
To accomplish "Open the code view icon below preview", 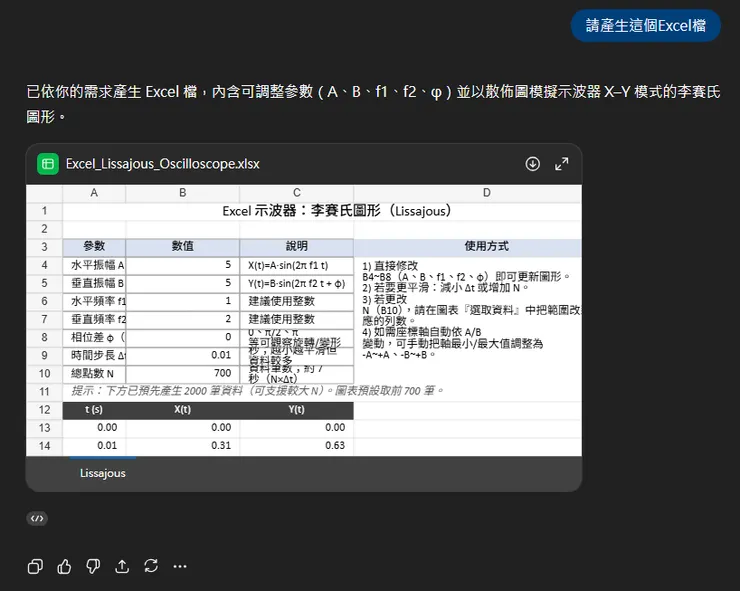I will pyautogui.click(x=37, y=518).
